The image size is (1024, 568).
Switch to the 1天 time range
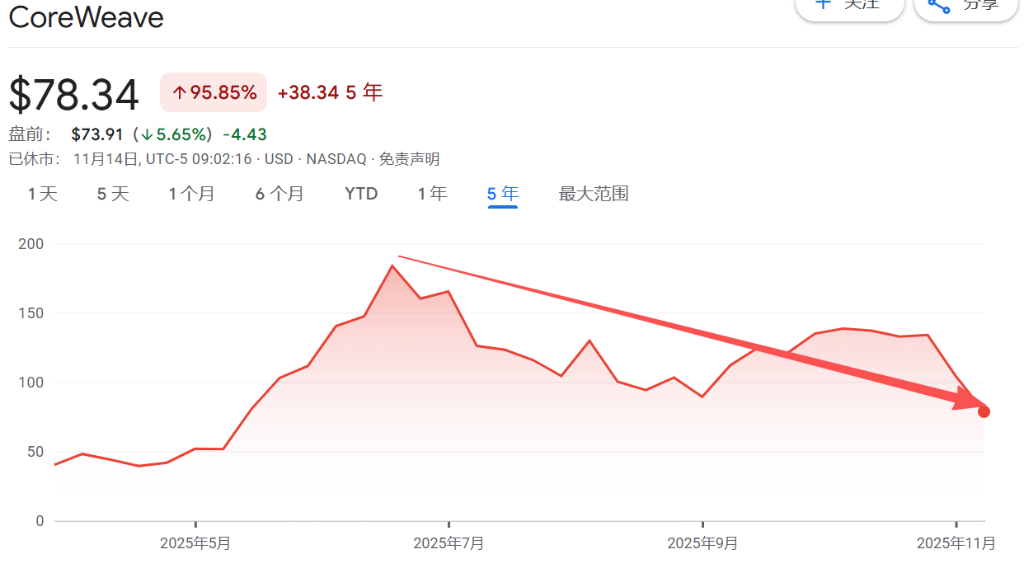tap(42, 194)
